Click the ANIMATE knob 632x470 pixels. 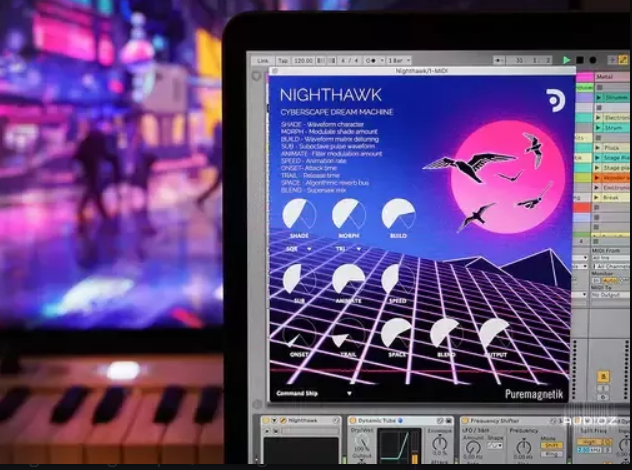pos(349,280)
